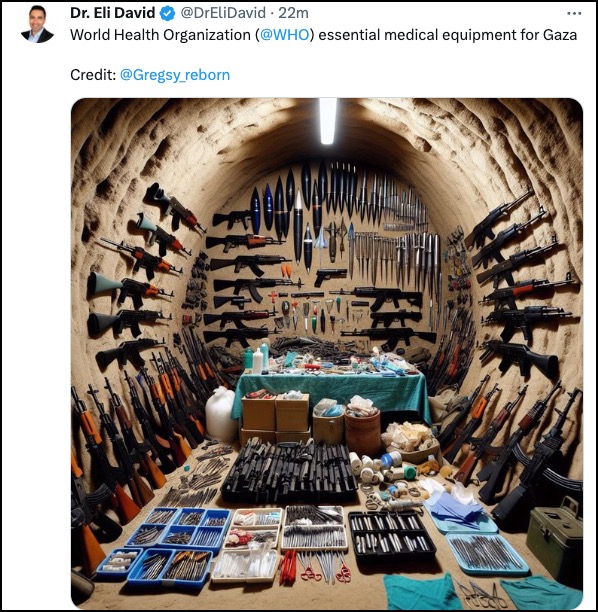
Task: Click the fluorescent ceiling light in the image
Action: (327, 121)
